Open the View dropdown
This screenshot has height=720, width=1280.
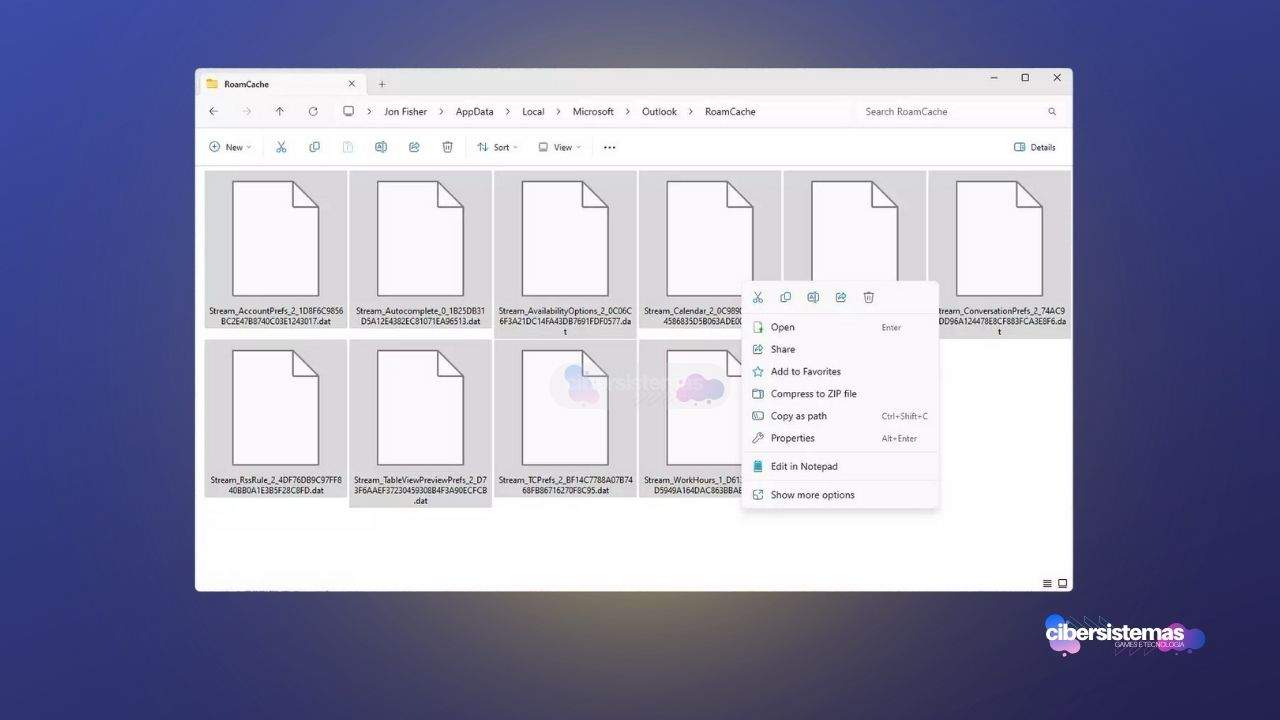(x=559, y=147)
